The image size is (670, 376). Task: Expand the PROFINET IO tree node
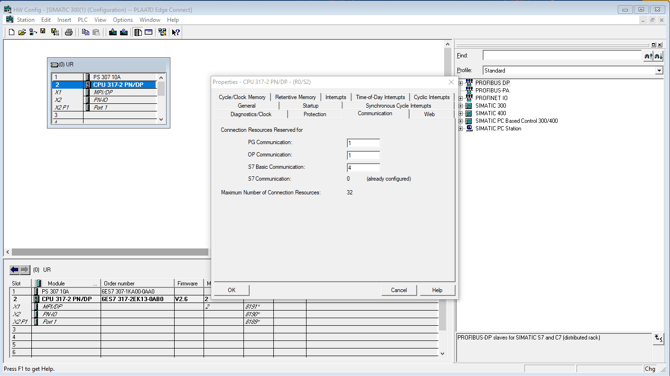point(461,98)
